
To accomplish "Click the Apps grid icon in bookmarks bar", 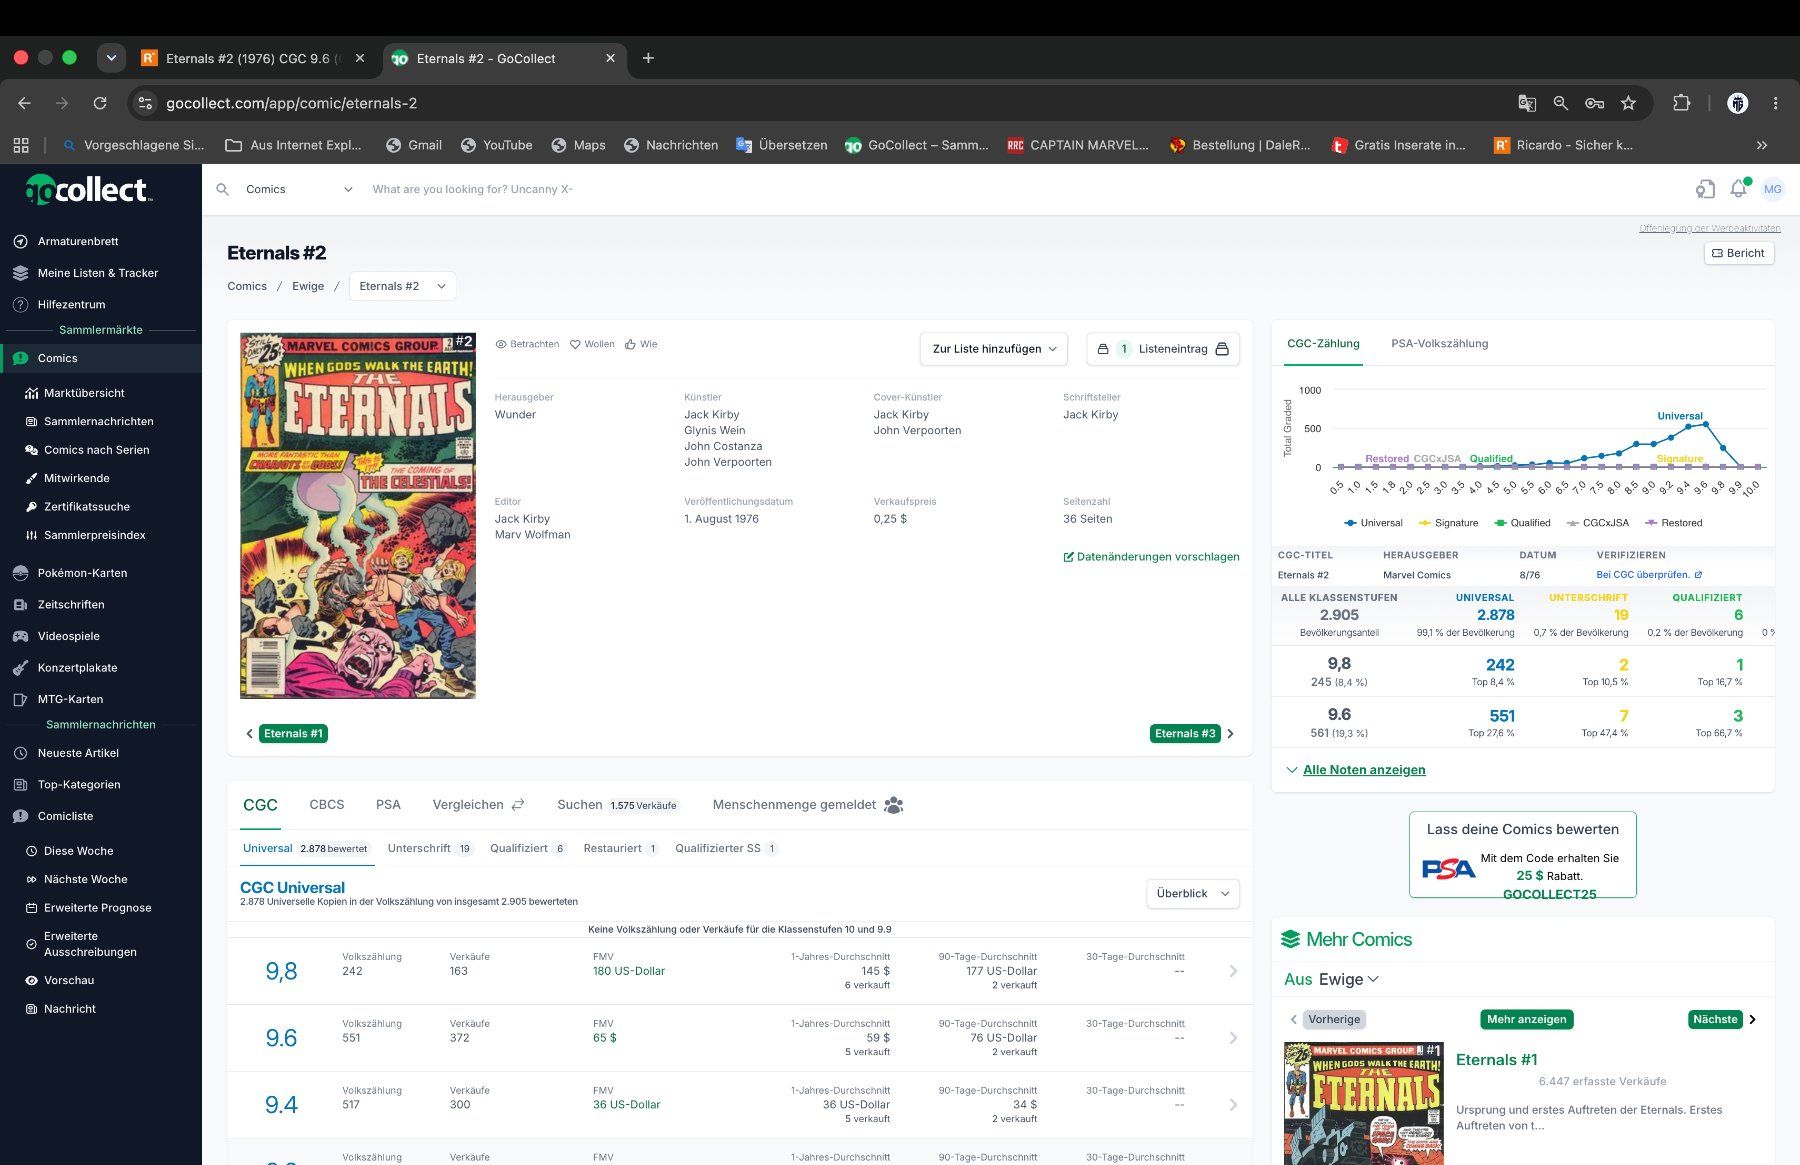I will (x=21, y=145).
